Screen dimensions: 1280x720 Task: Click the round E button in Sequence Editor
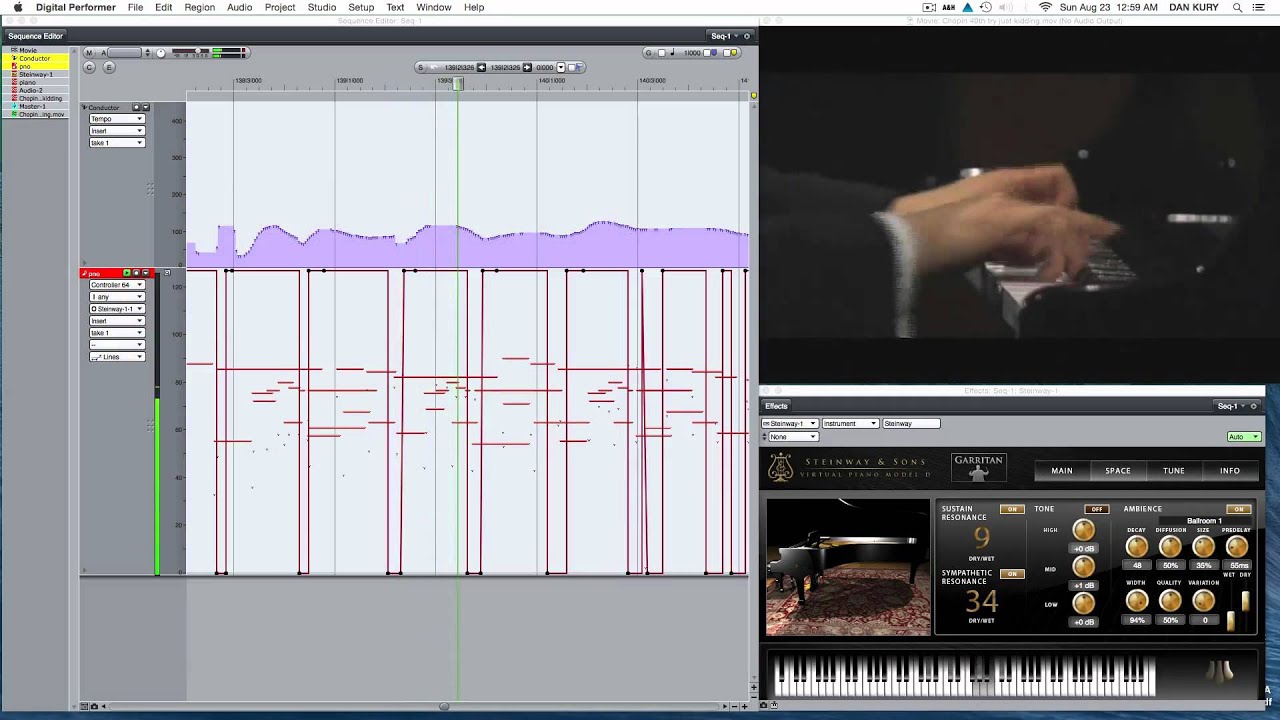109,67
